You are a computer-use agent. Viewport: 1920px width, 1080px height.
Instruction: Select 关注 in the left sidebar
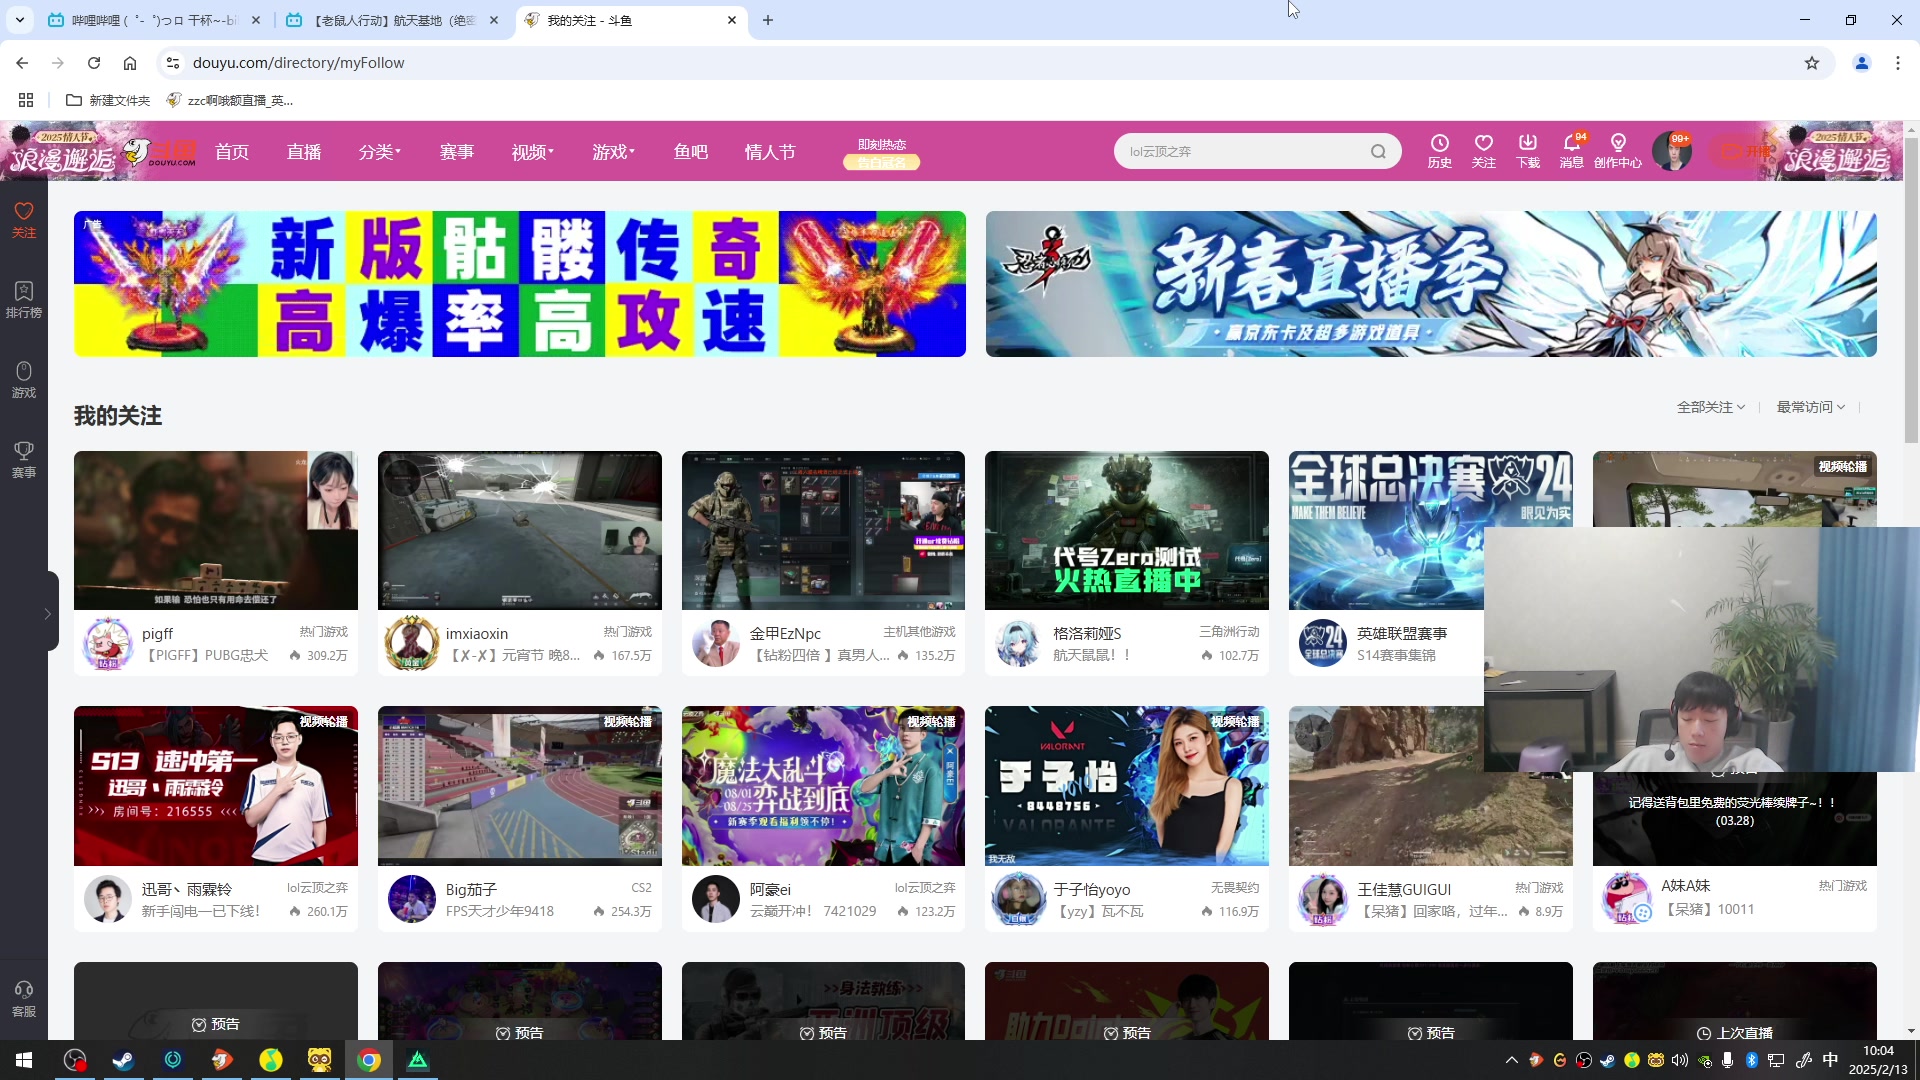24,220
